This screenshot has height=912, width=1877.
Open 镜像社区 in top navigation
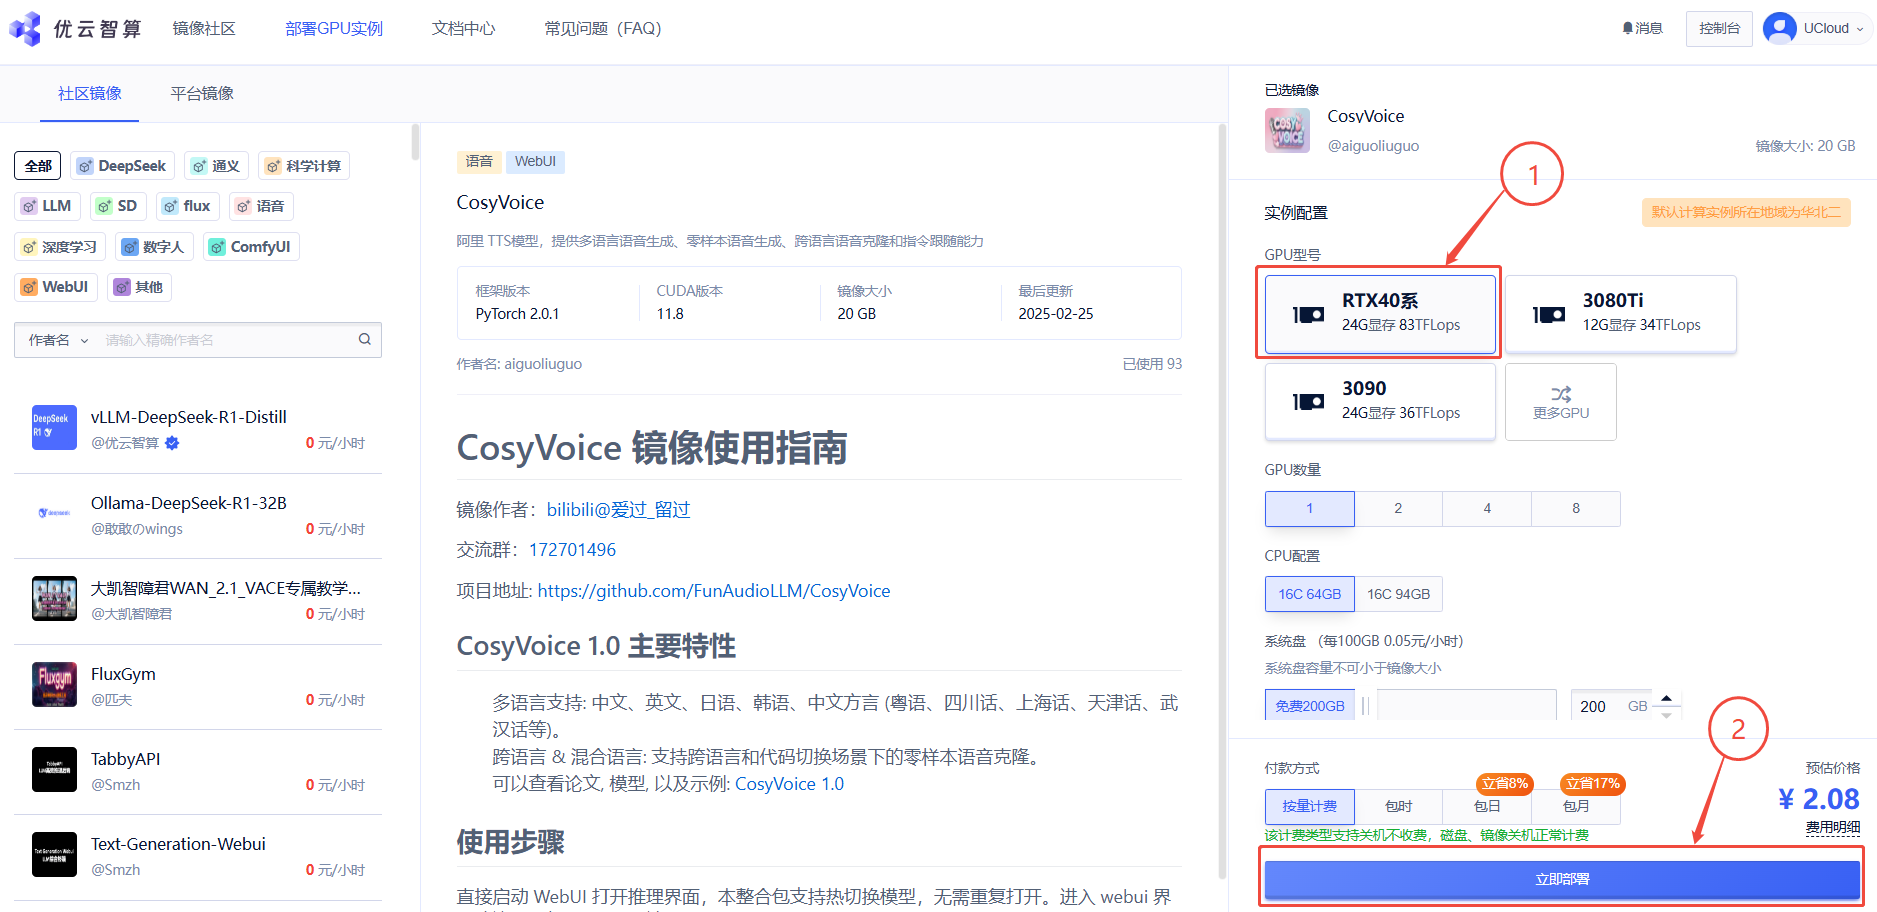204,28
